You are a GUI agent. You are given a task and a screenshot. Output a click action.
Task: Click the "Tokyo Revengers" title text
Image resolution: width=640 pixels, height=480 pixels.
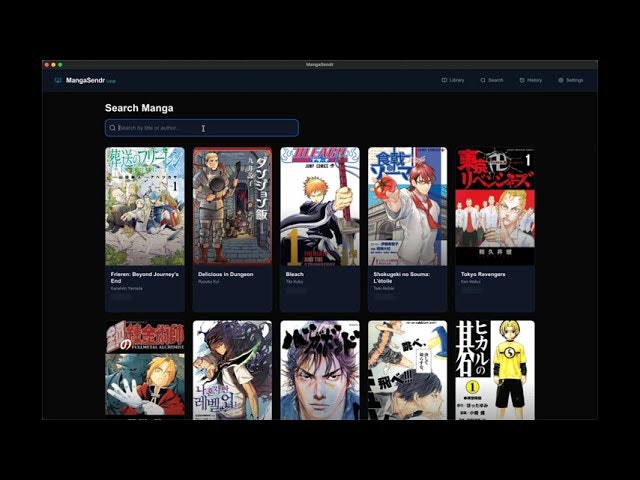pos(483,274)
